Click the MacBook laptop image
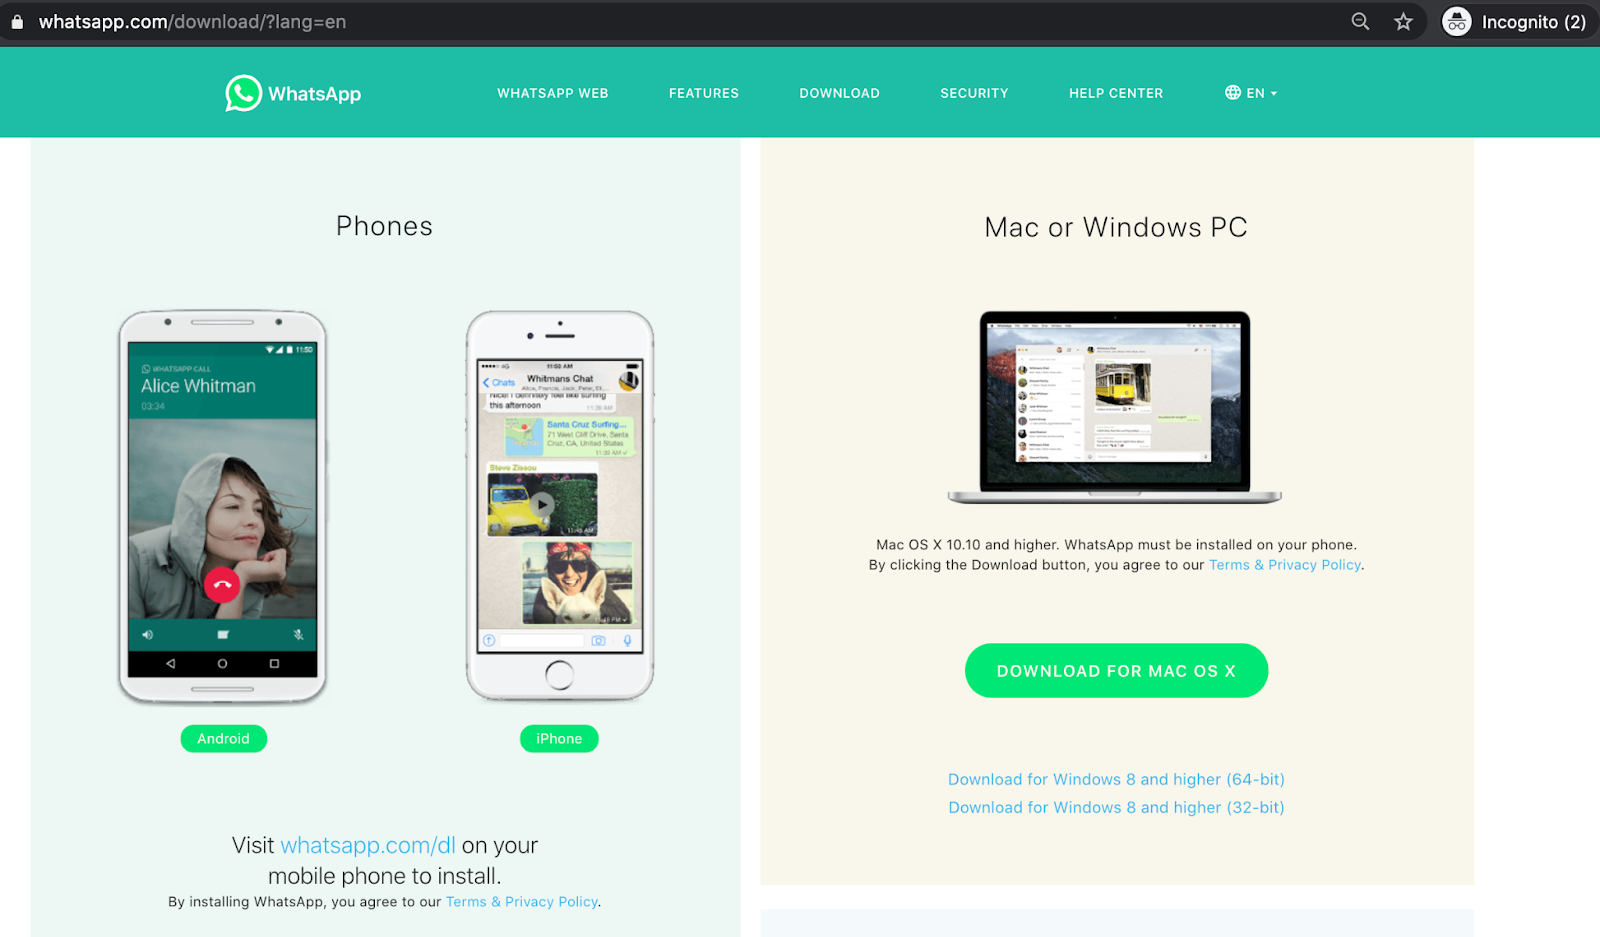 1115,407
